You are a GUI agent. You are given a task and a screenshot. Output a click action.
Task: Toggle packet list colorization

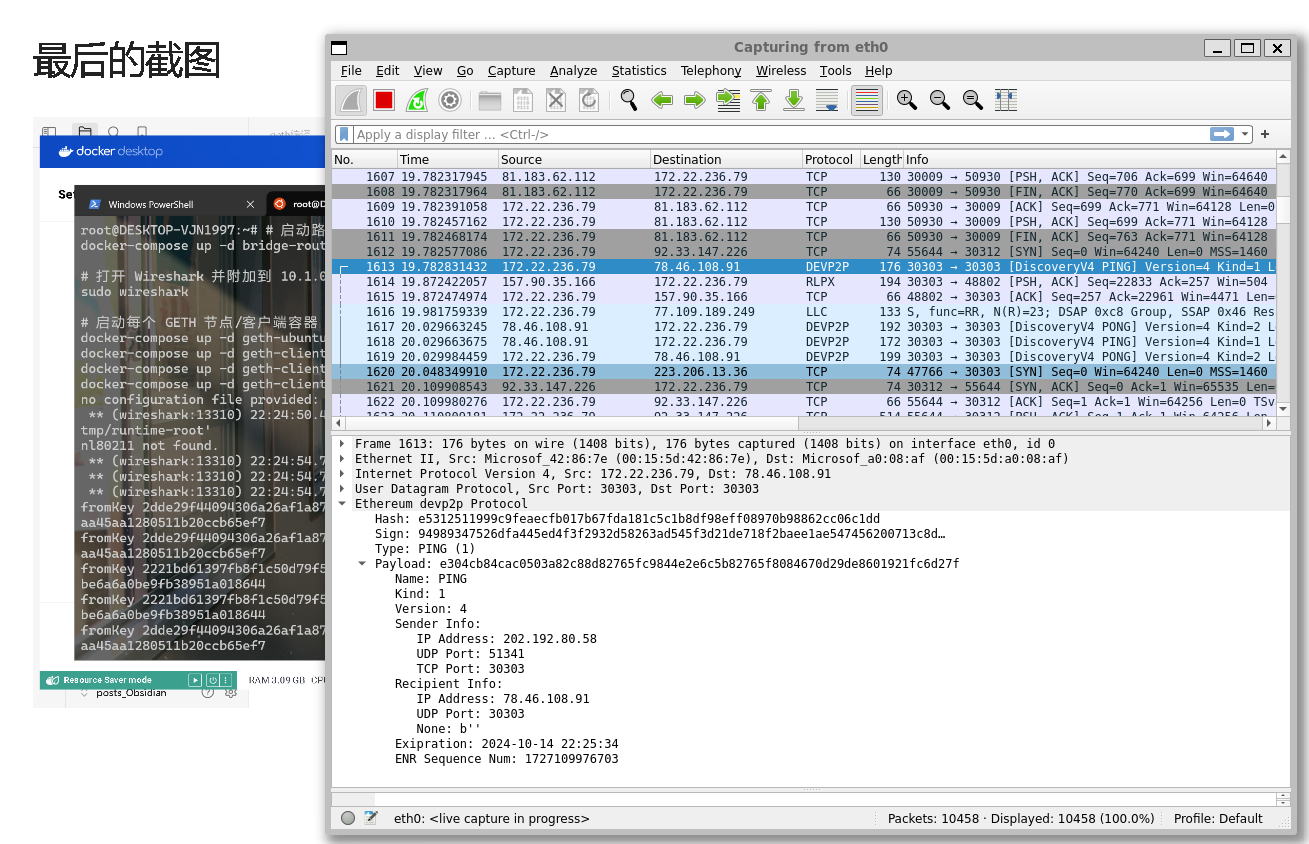point(867,100)
